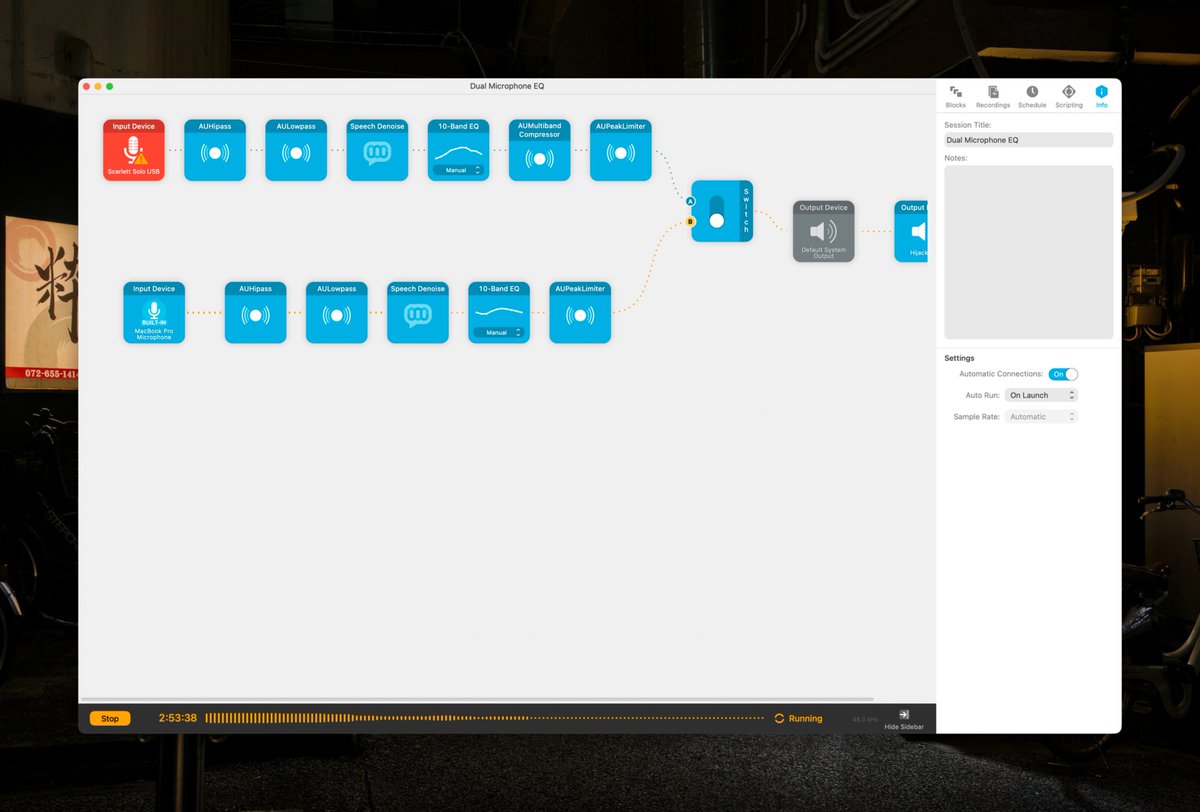This screenshot has width=1200, height=812.
Task: Click the Hide Sidebar icon
Action: point(904,714)
